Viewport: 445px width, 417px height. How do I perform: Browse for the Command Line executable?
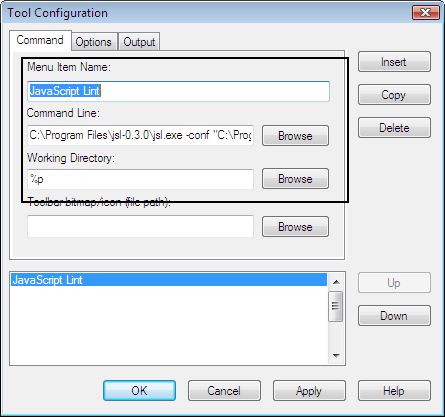click(295, 136)
